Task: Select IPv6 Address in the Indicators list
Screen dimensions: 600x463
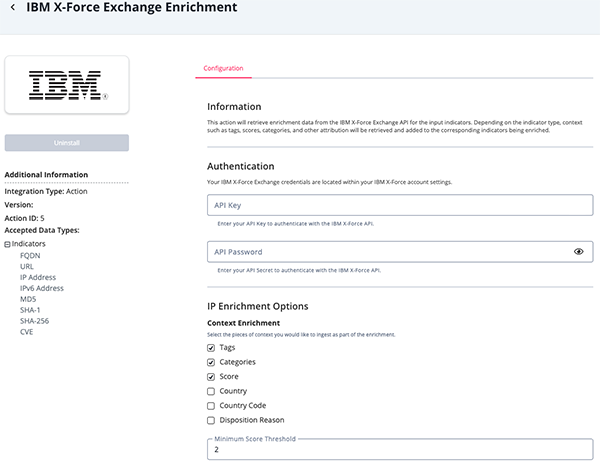Action: click(42, 288)
